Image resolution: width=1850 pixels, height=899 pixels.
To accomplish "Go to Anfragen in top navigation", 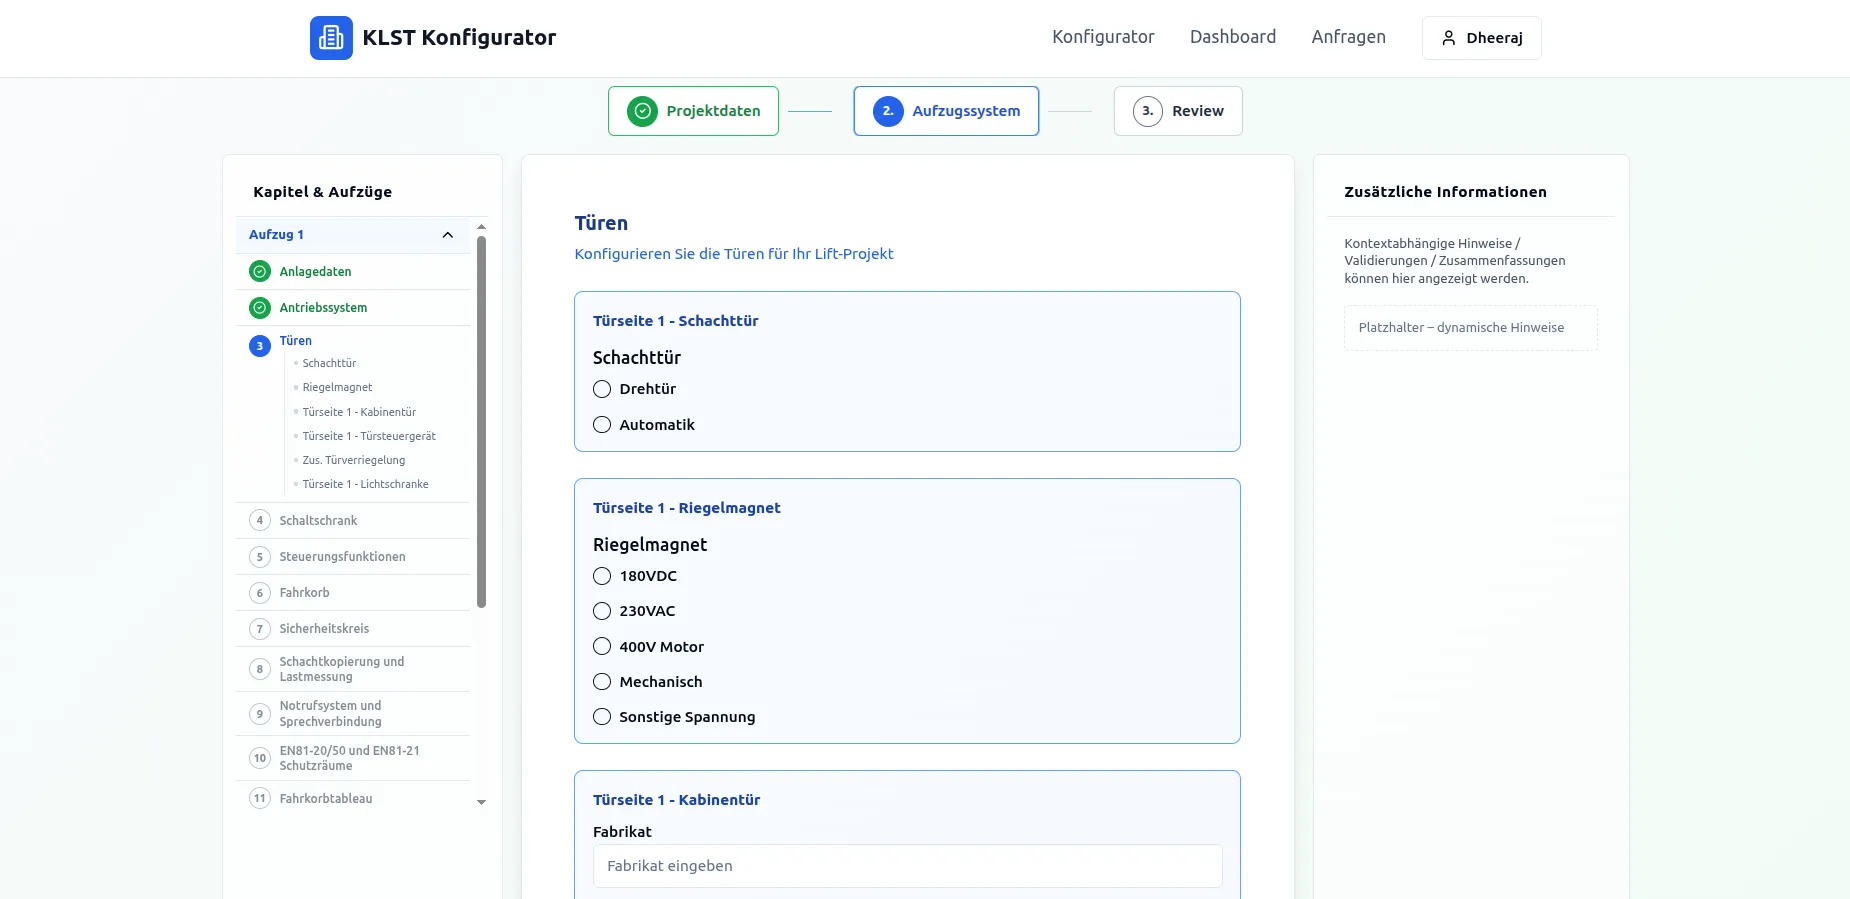I will click(1348, 37).
